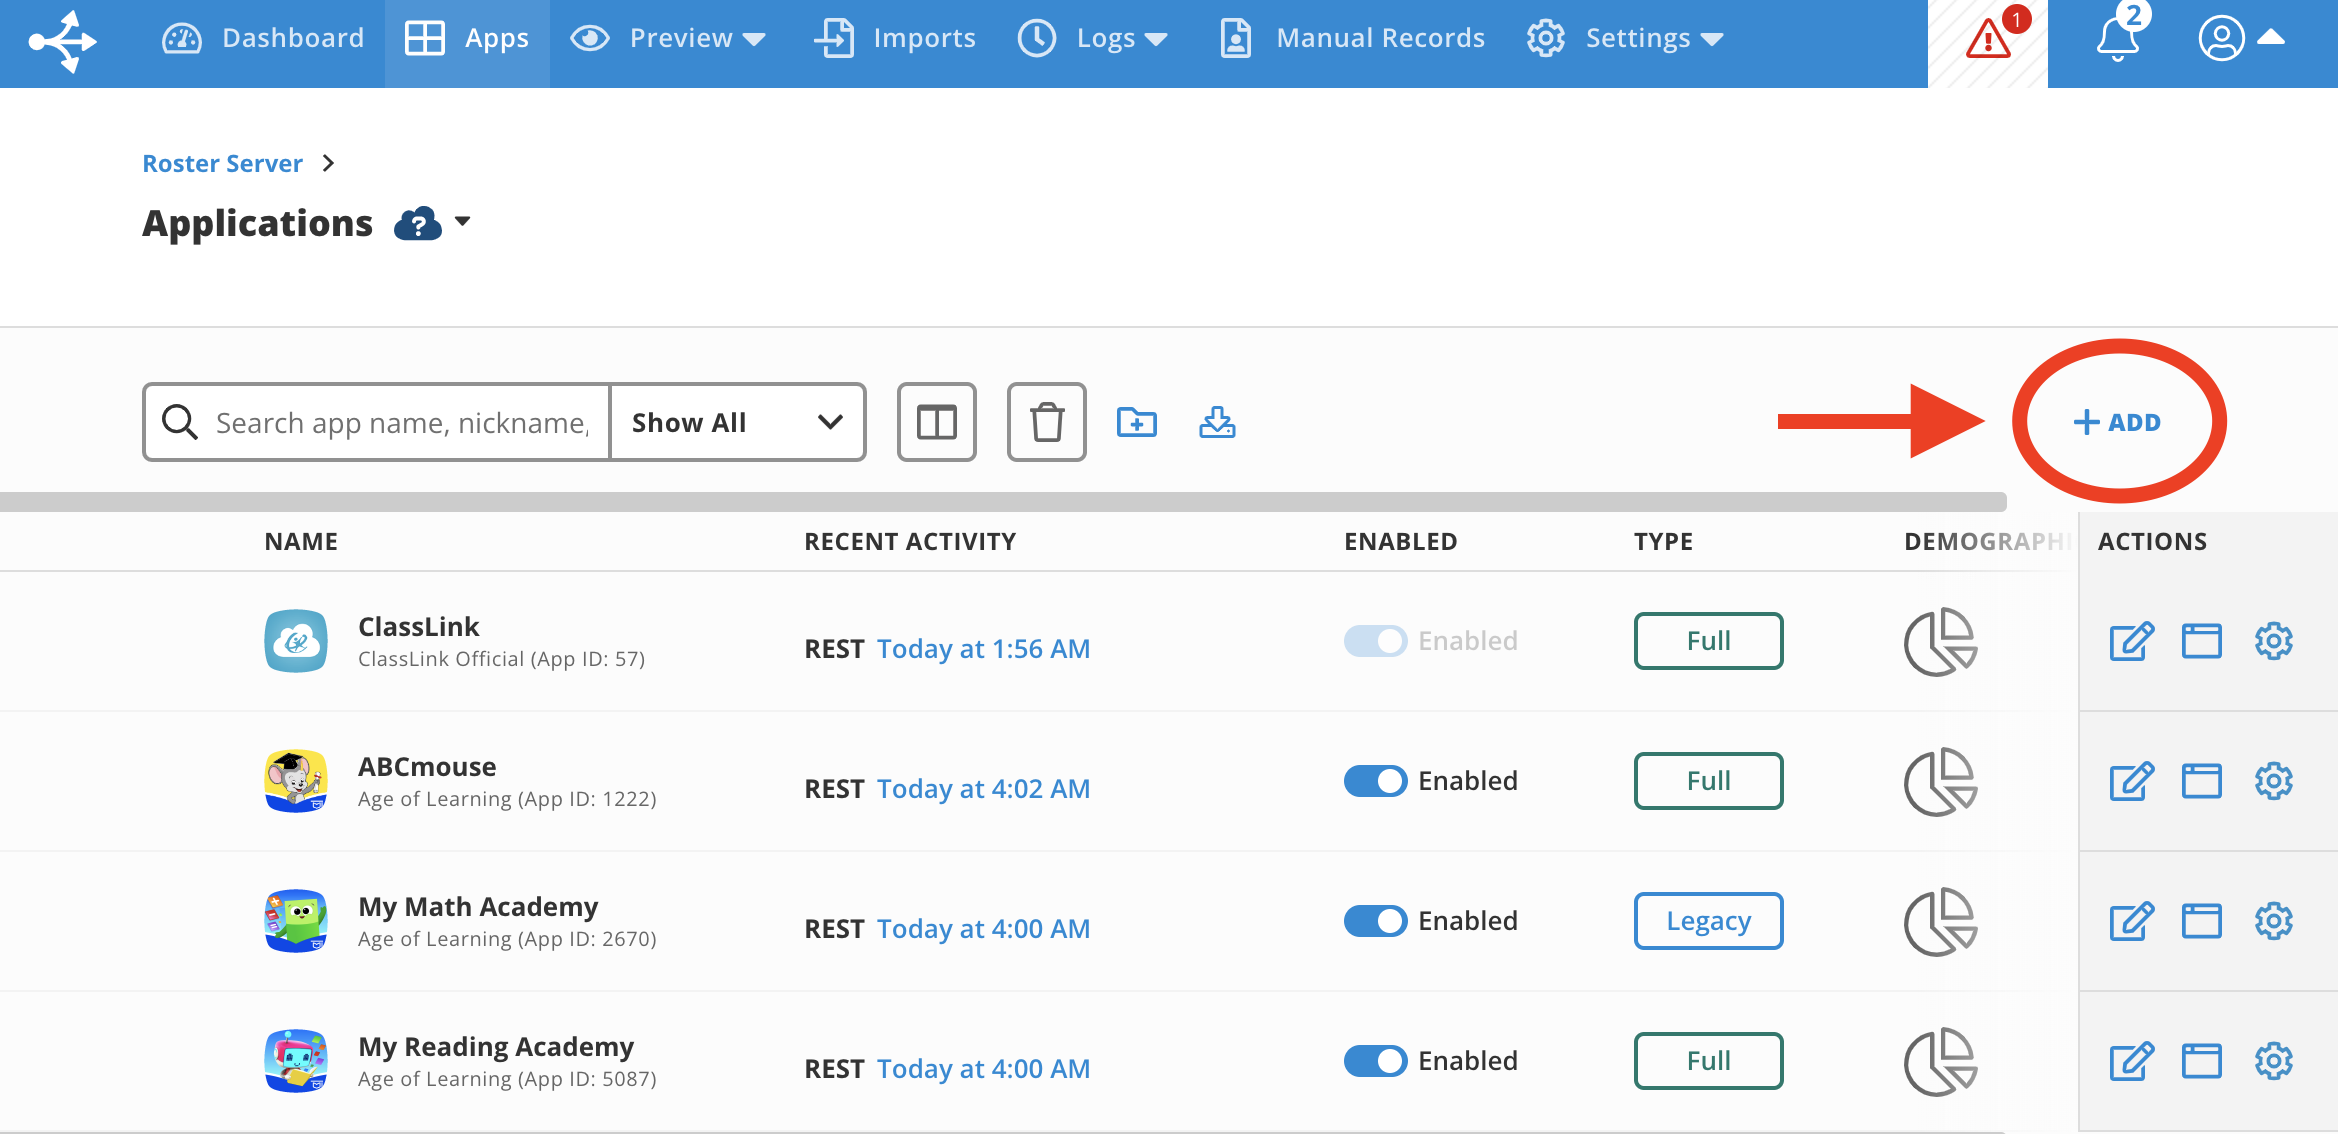Click the ABCmouse application name

pos(427,767)
